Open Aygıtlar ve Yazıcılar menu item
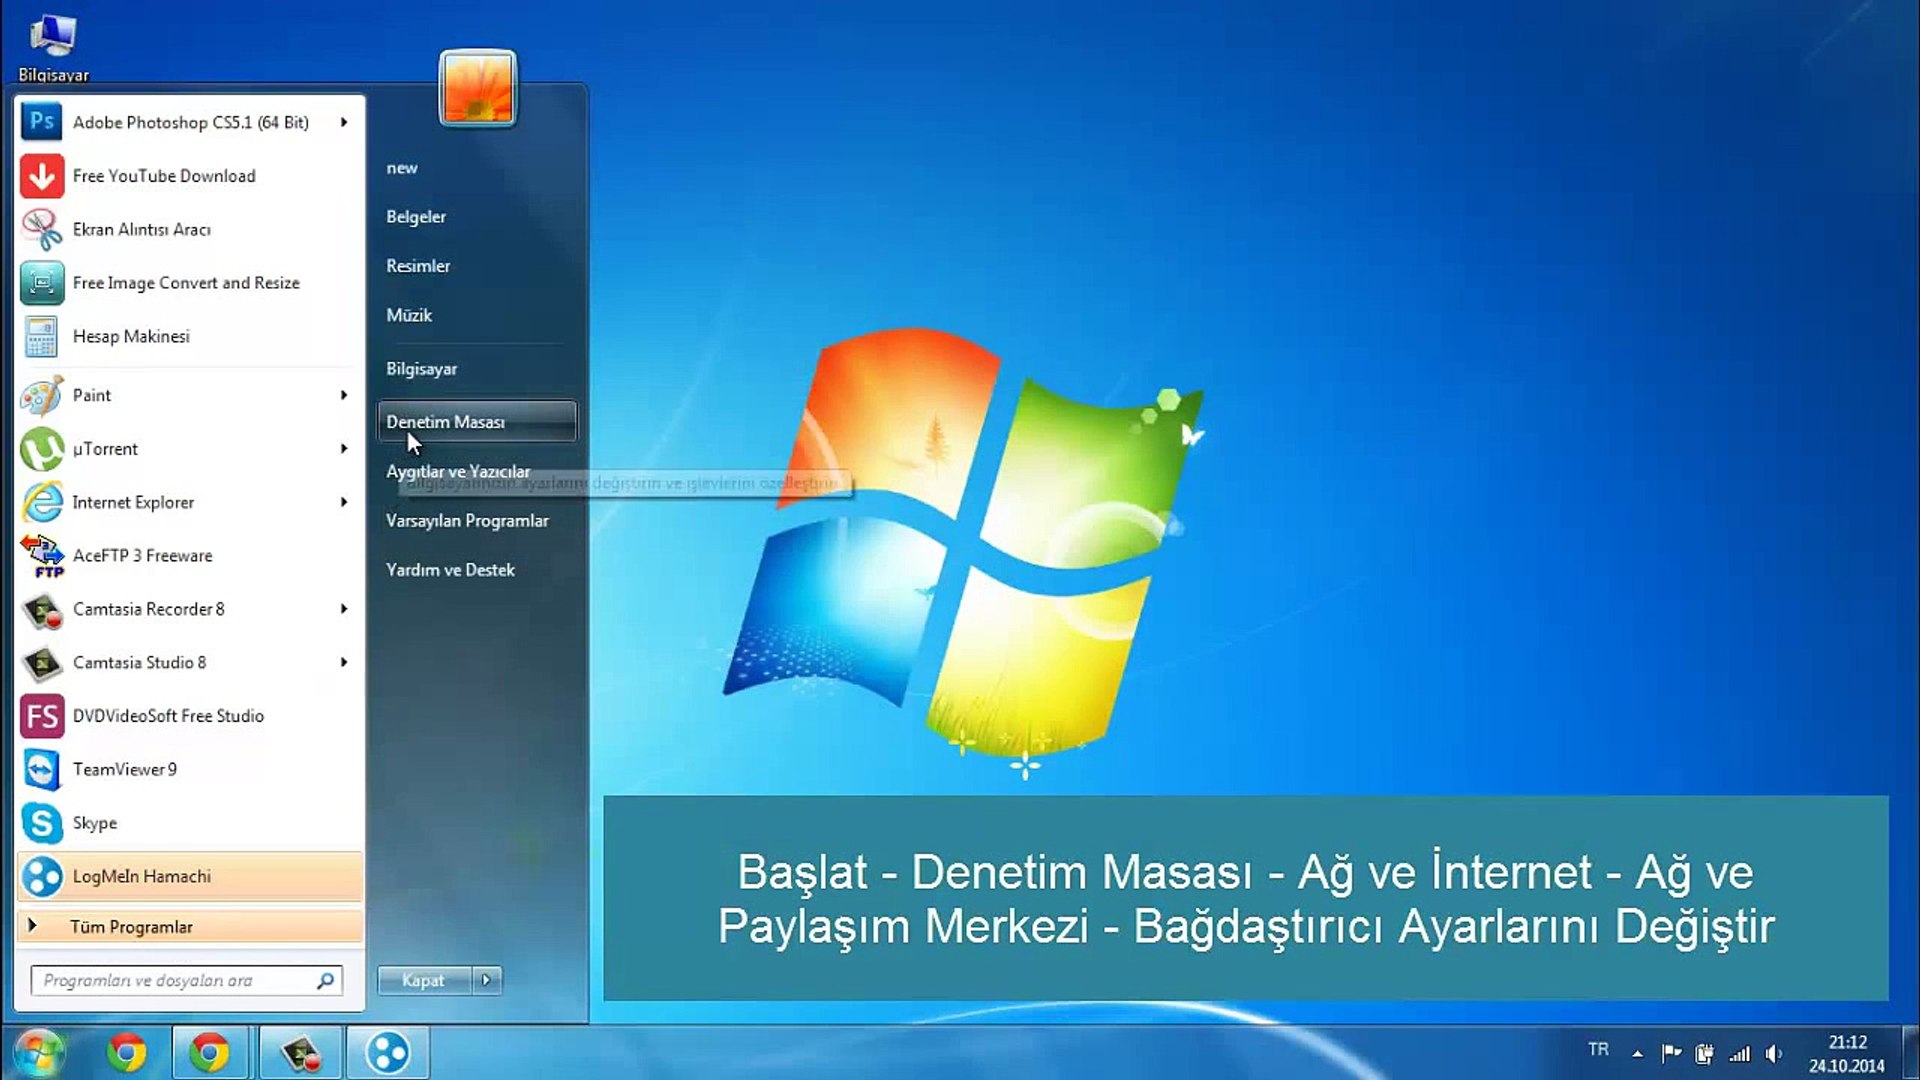Image resolution: width=1920 pixels, height=1080 pixels. 458,471
